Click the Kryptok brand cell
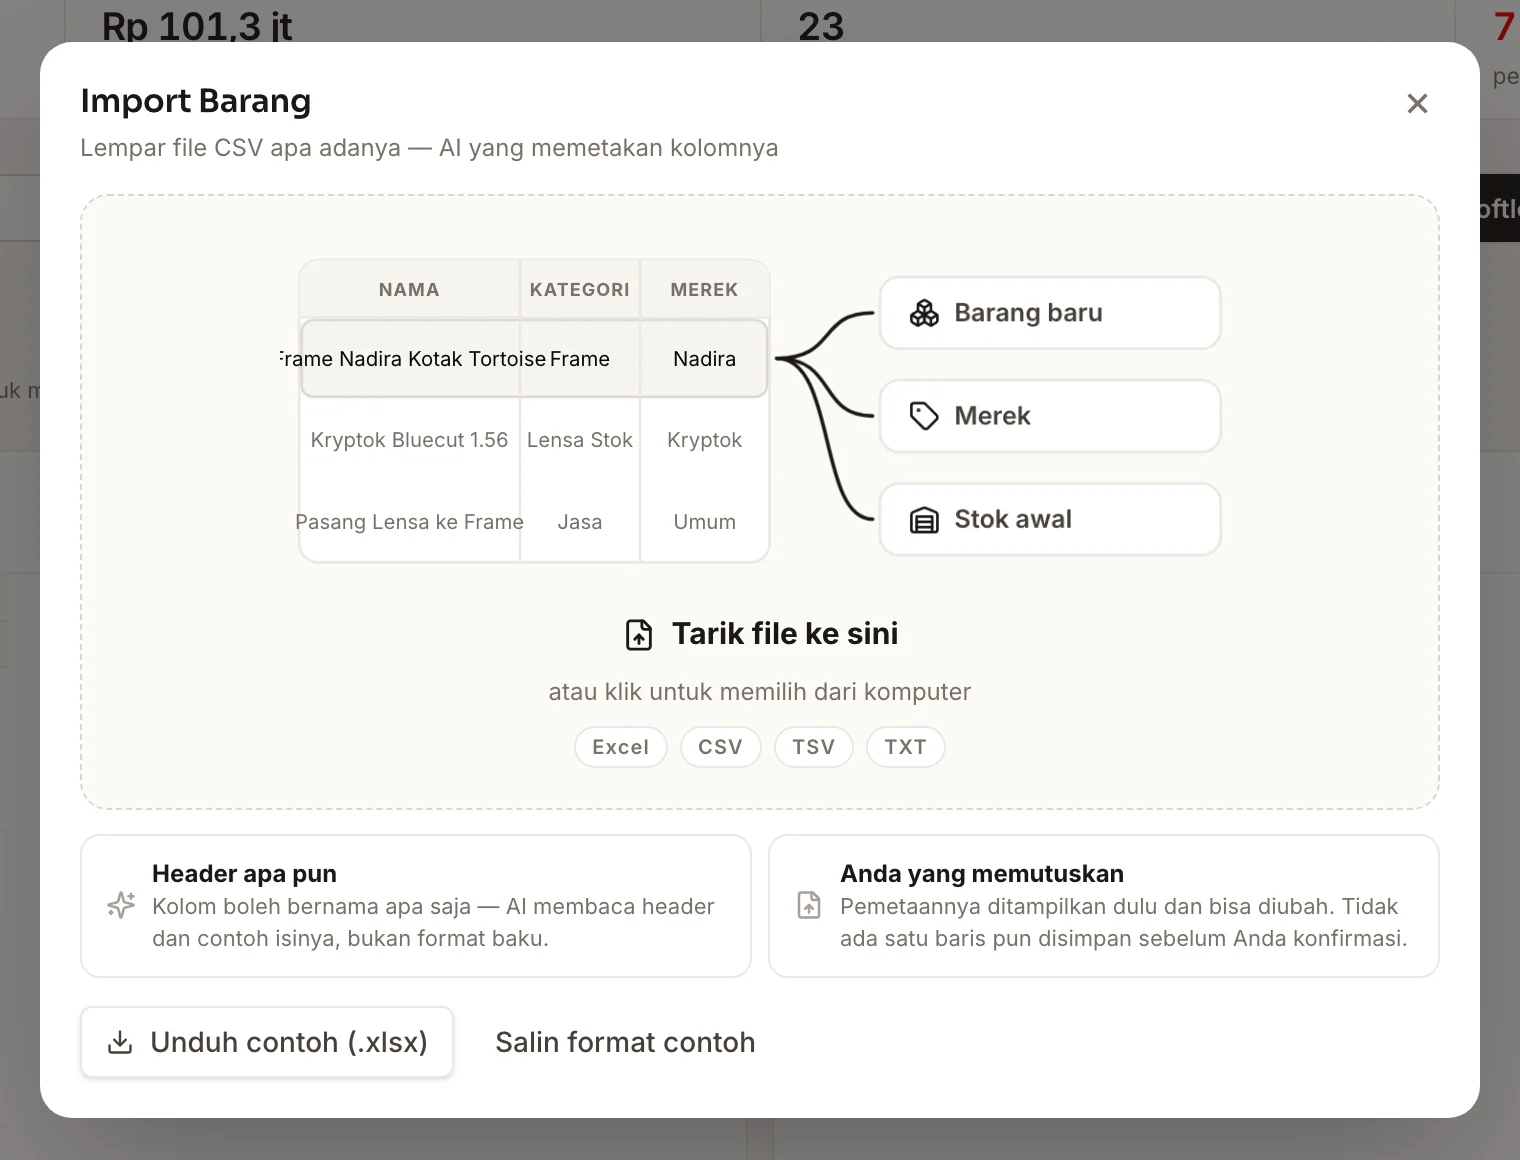The image size is (1520, 1160). (x=705, y=440)
